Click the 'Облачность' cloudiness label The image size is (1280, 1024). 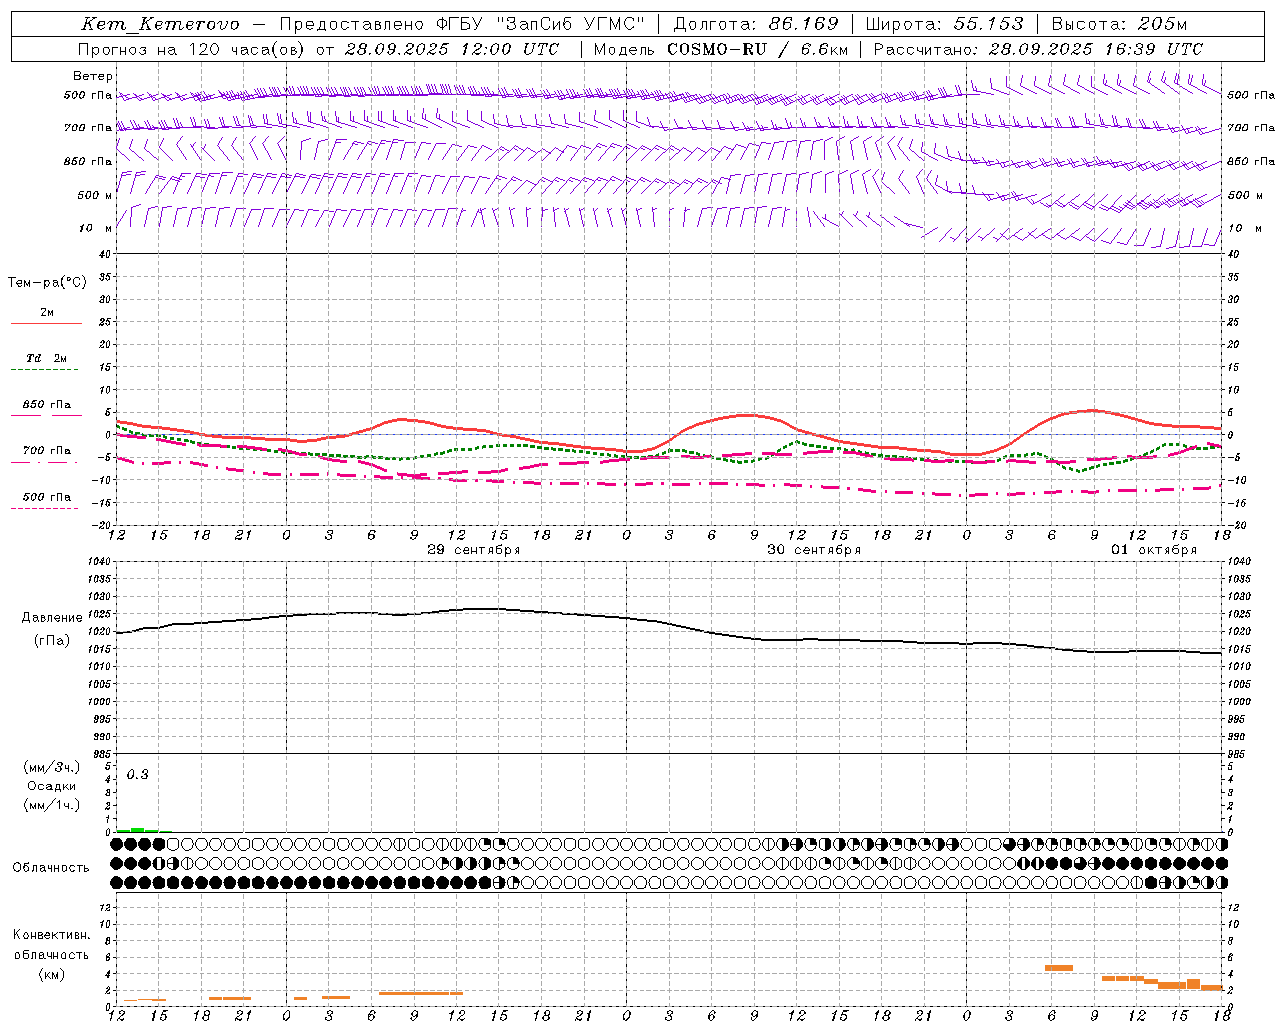point(51,868)
